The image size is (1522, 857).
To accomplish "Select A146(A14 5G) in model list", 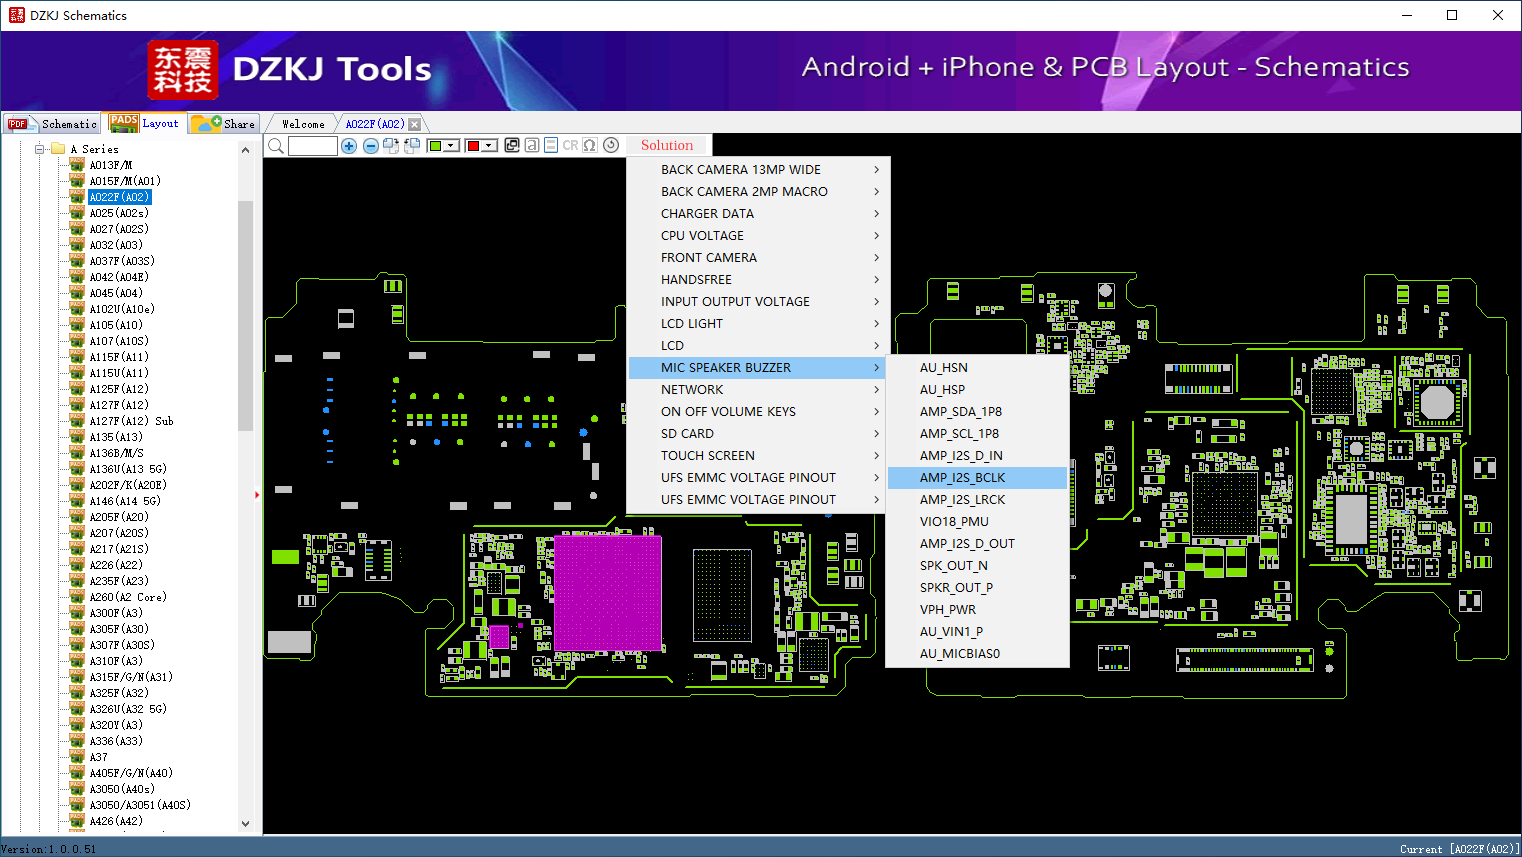I will [x=125, y=501].
